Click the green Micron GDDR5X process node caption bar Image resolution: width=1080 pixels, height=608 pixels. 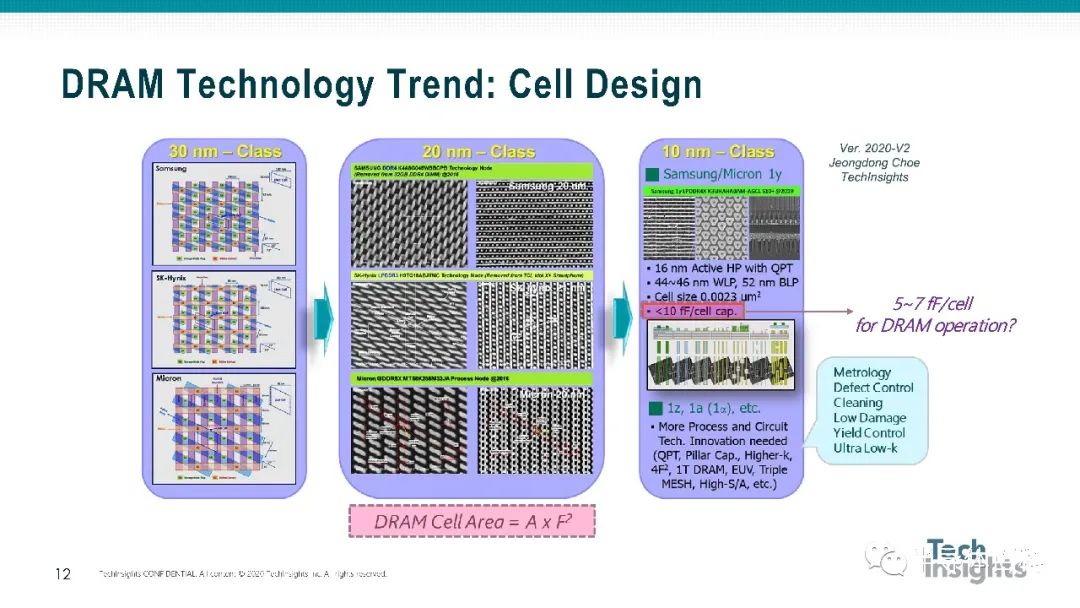pyautogui.click(x=472, y=379)
